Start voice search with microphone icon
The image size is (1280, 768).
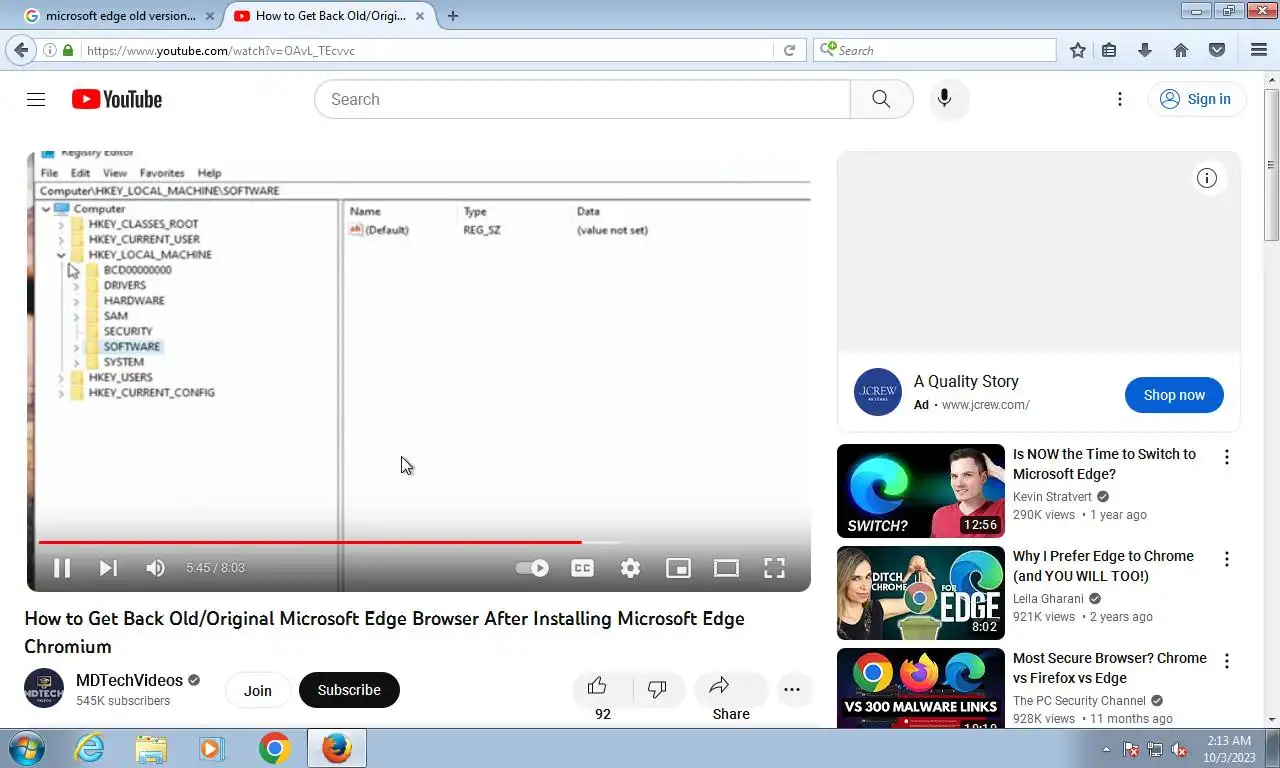(944, 99)
